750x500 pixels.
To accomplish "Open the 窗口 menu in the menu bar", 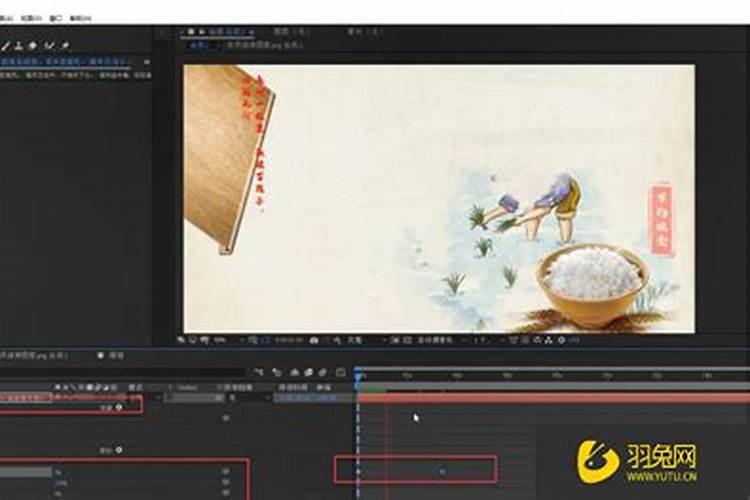I will click(56, 18).
